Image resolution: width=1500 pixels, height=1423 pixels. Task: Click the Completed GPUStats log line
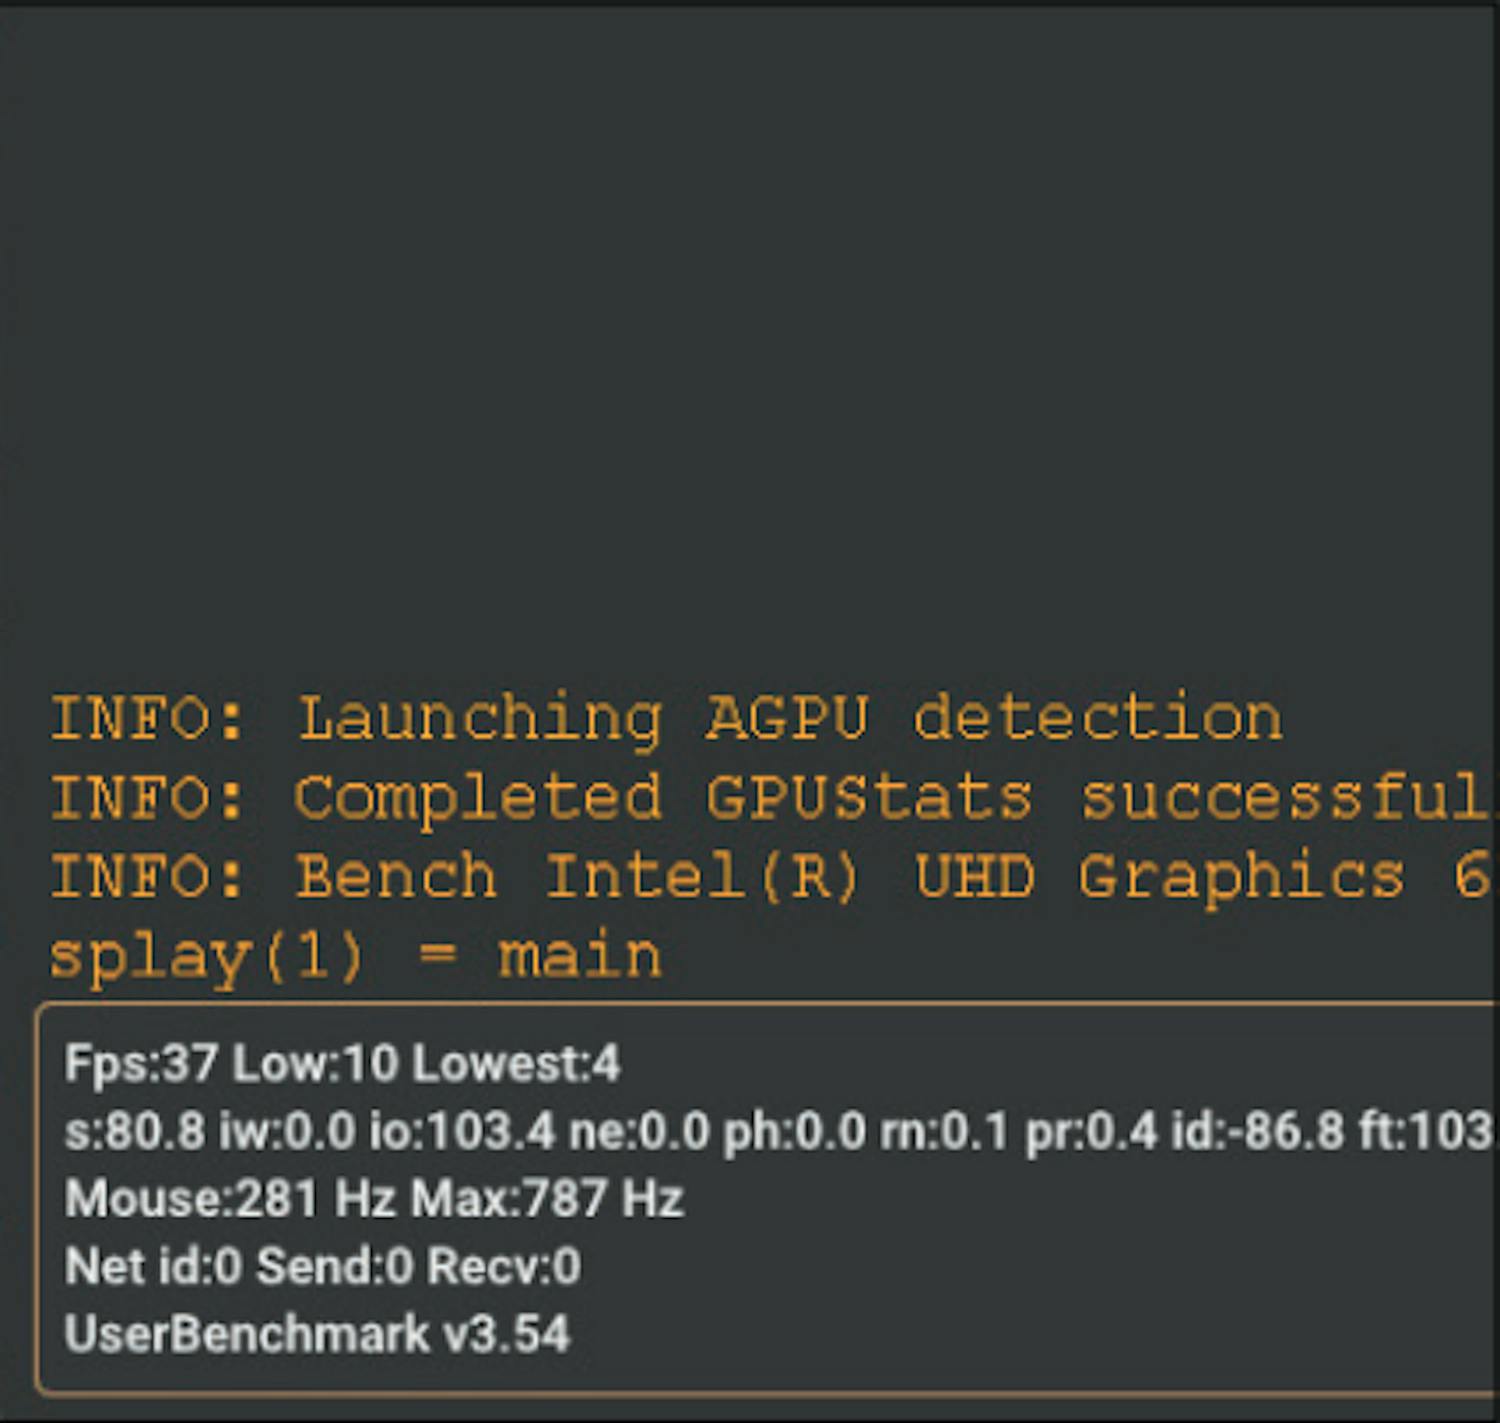pyautogui.click(x=770, y=798)
